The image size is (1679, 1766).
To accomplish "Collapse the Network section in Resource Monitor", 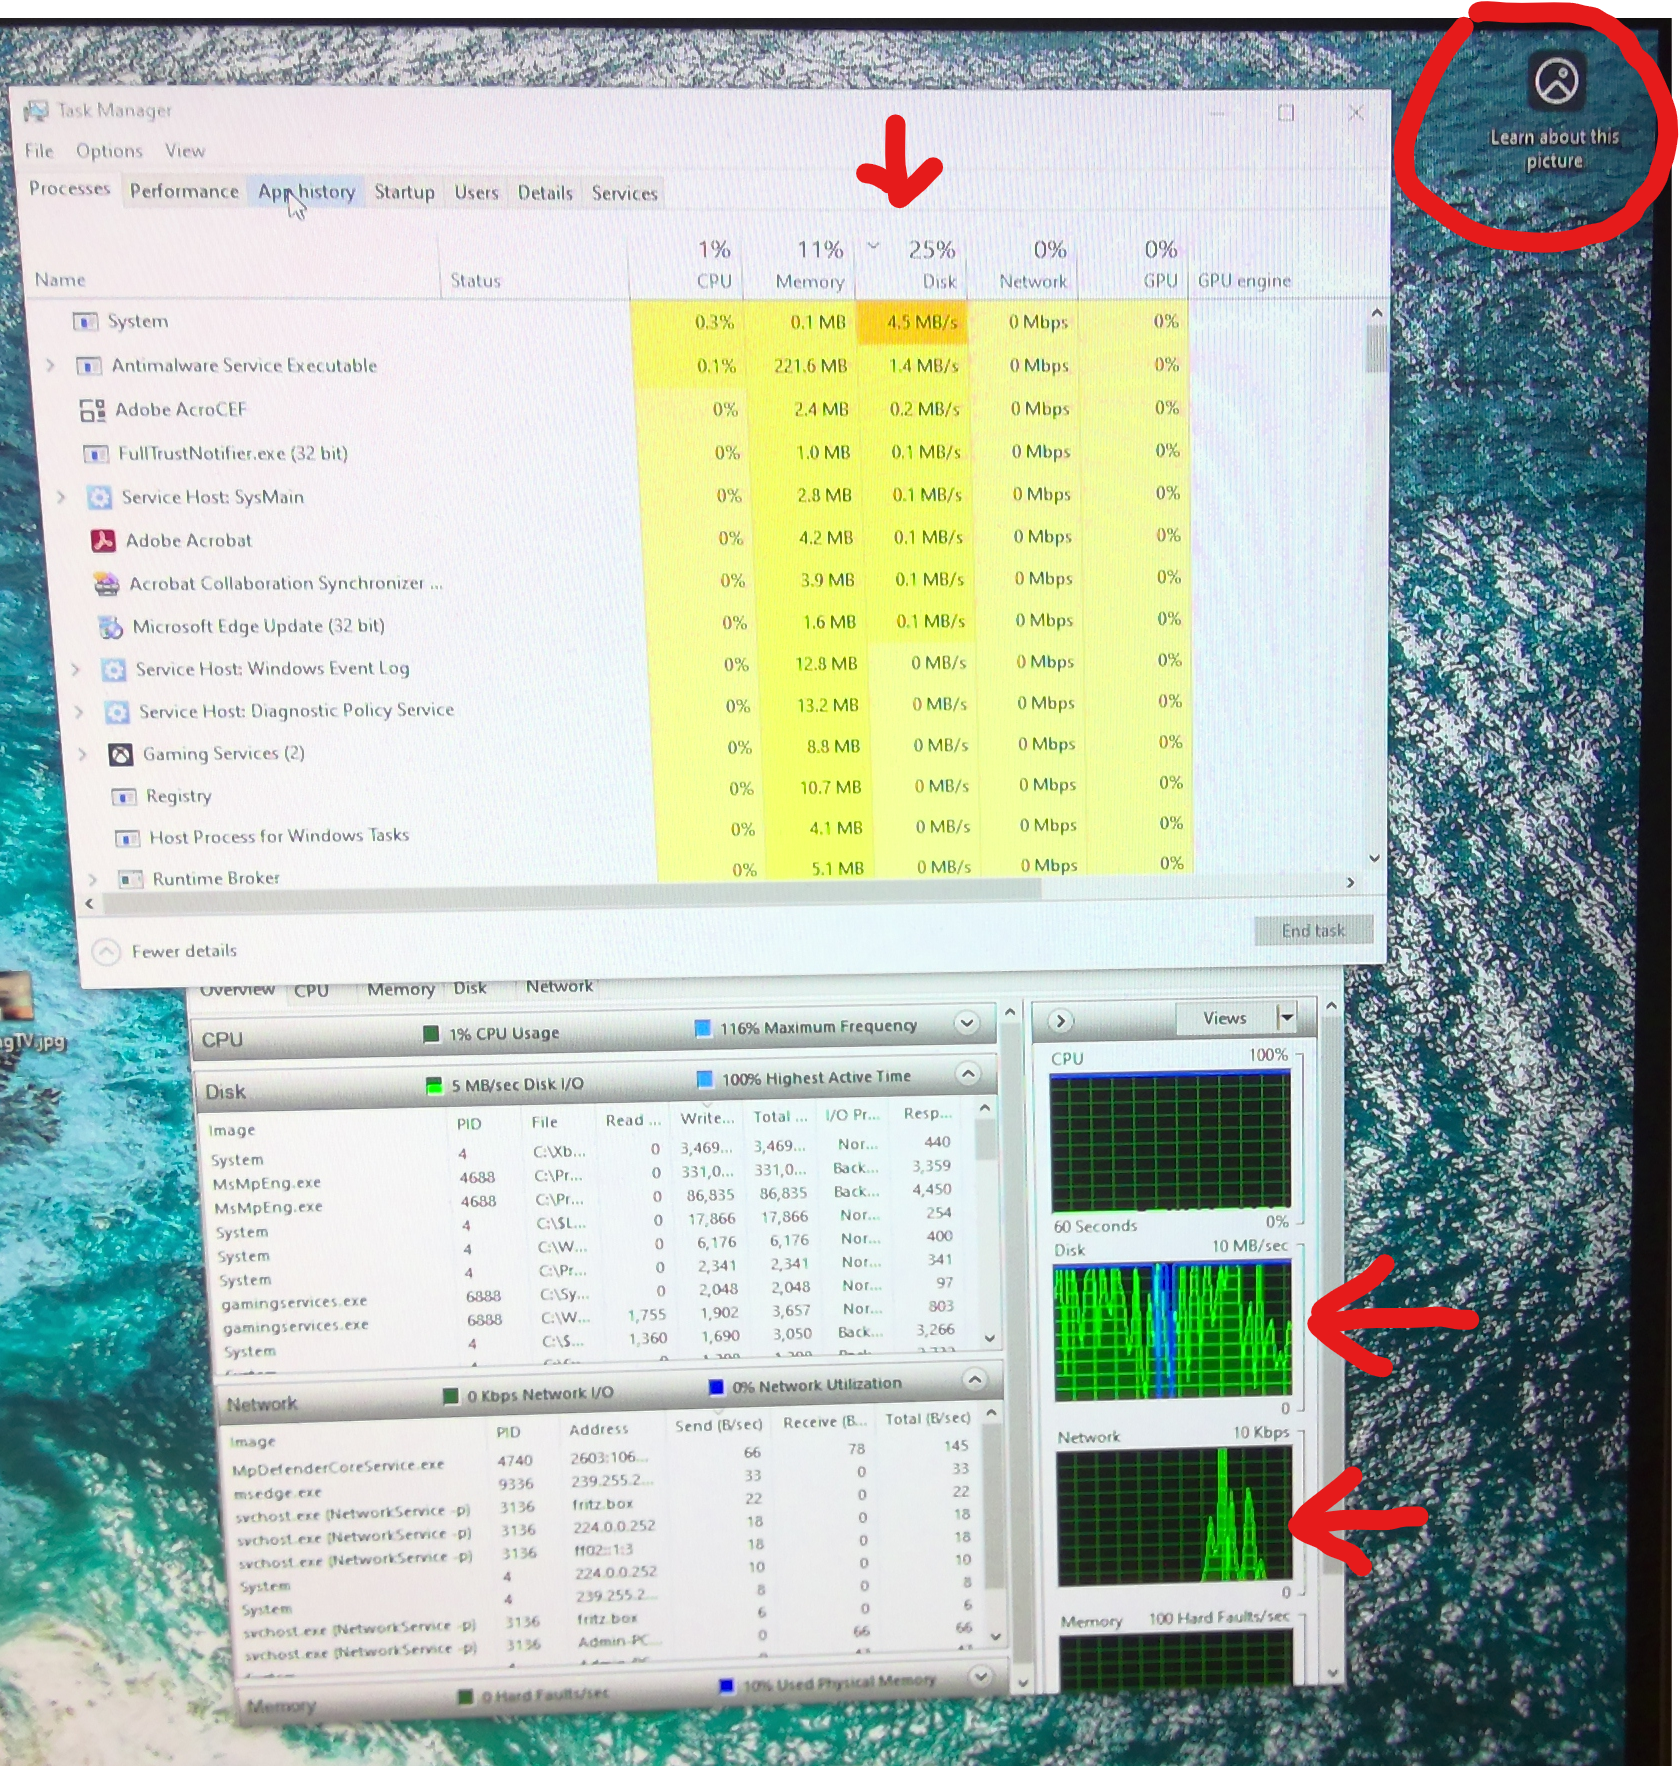I will point(974,1380).
